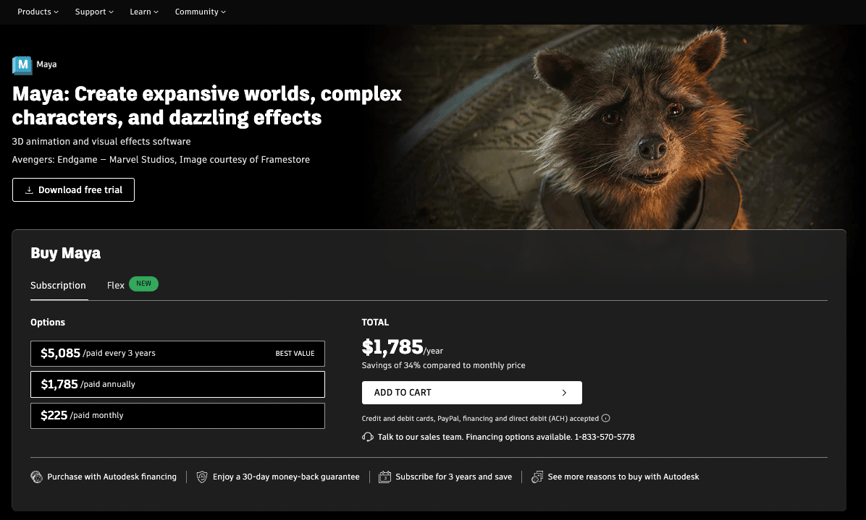Click the Maya: Create expansive worlds headline
The width and height of the screenshot is (866, 520).
207,105
